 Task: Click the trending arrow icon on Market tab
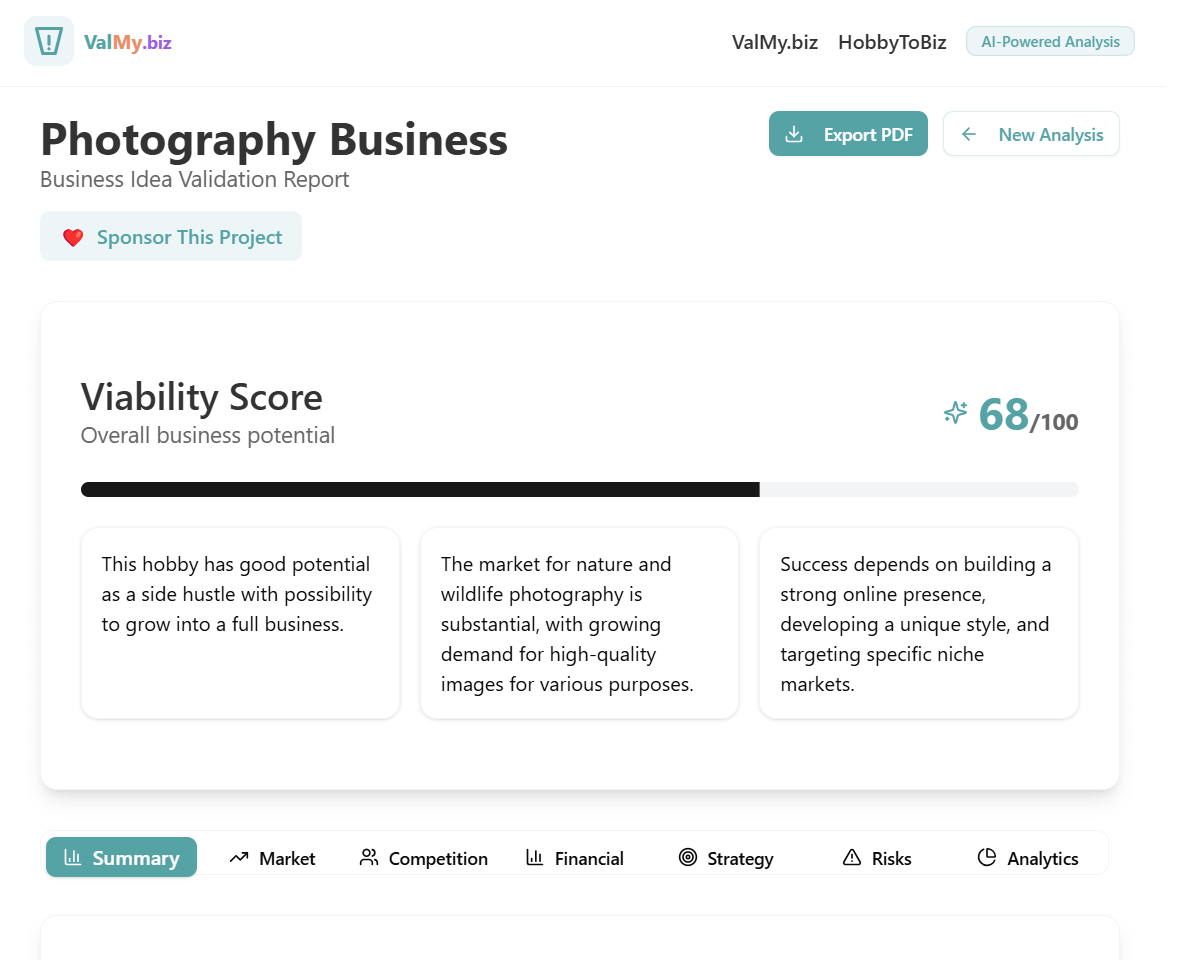coord(239,858)
